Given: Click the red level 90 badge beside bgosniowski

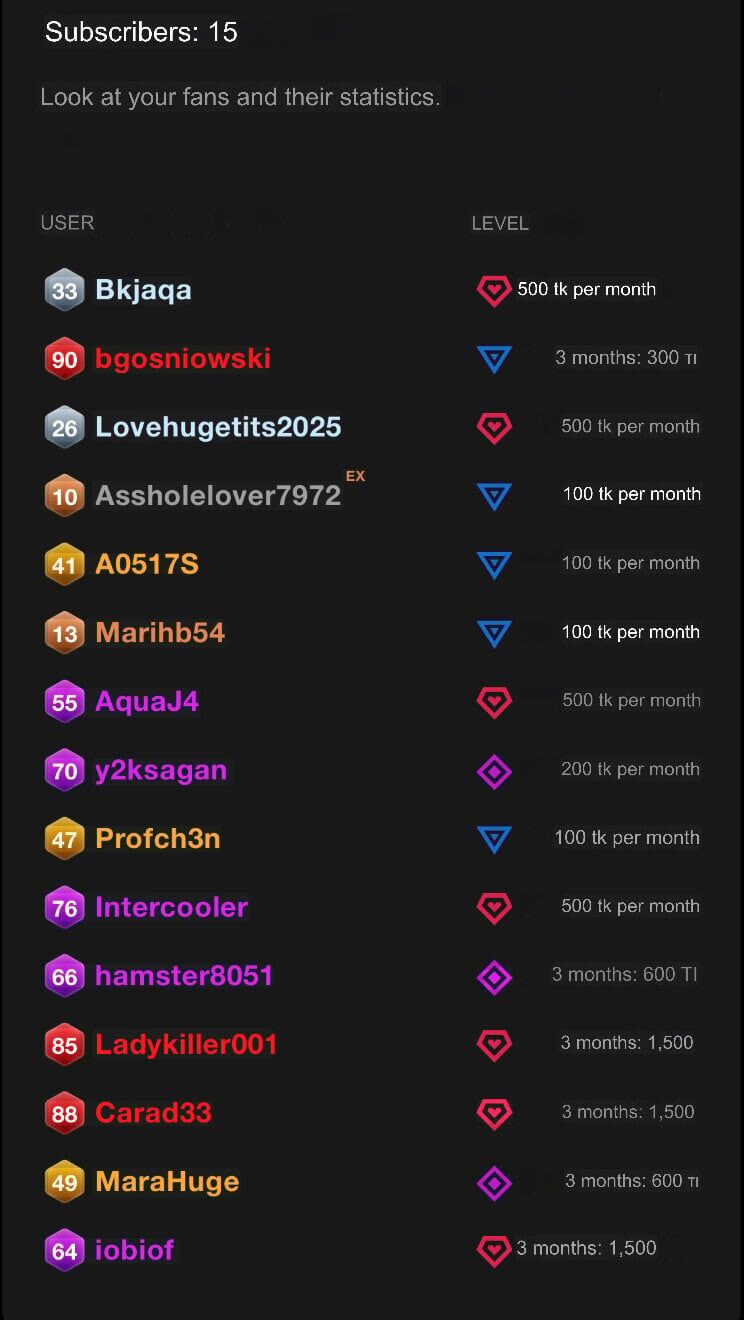Looking at the screenshot, I should click(64, 359).
